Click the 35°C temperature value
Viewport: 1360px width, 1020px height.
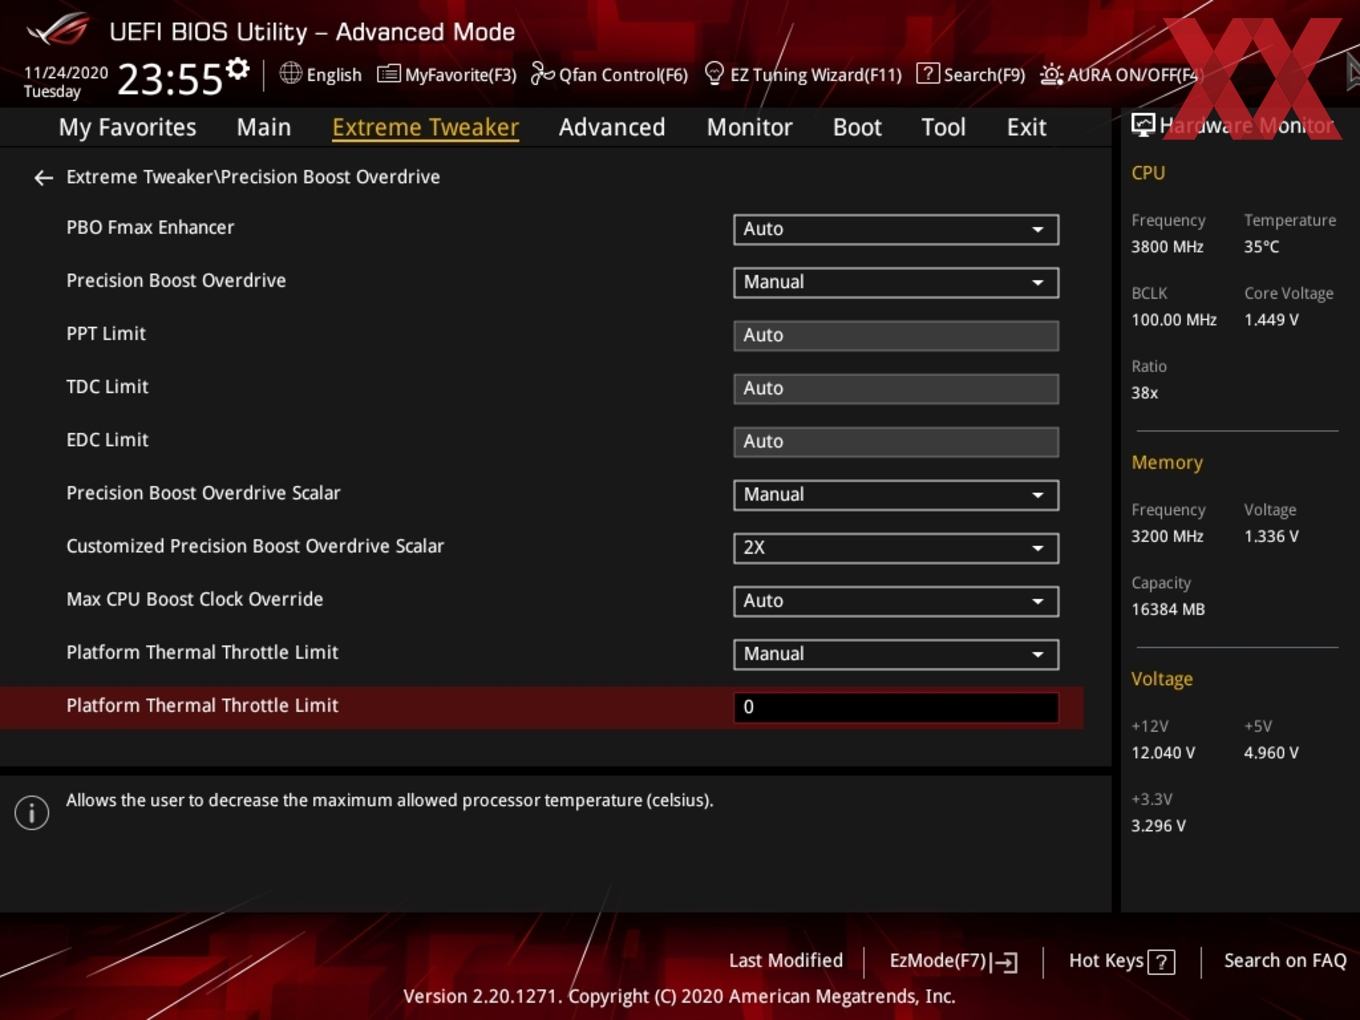[x=1261, y=246]
